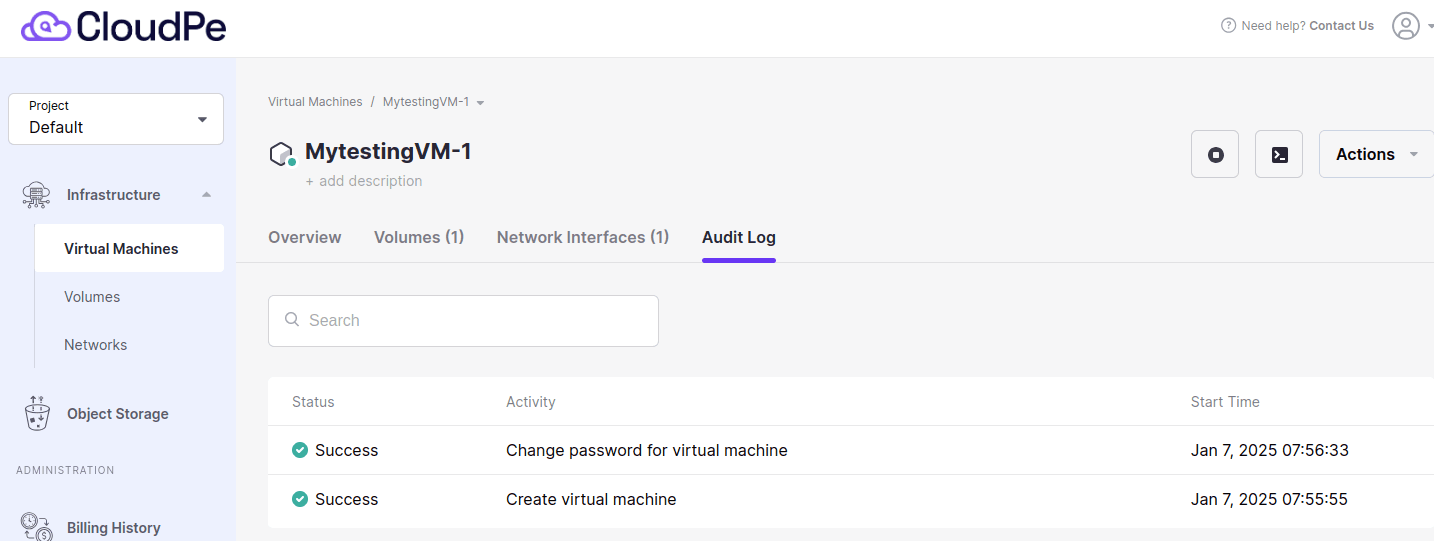Click the VM hexagon status icon
Image resolution: width=1434 pixels, height=541 pixels.
pos(283,155)
